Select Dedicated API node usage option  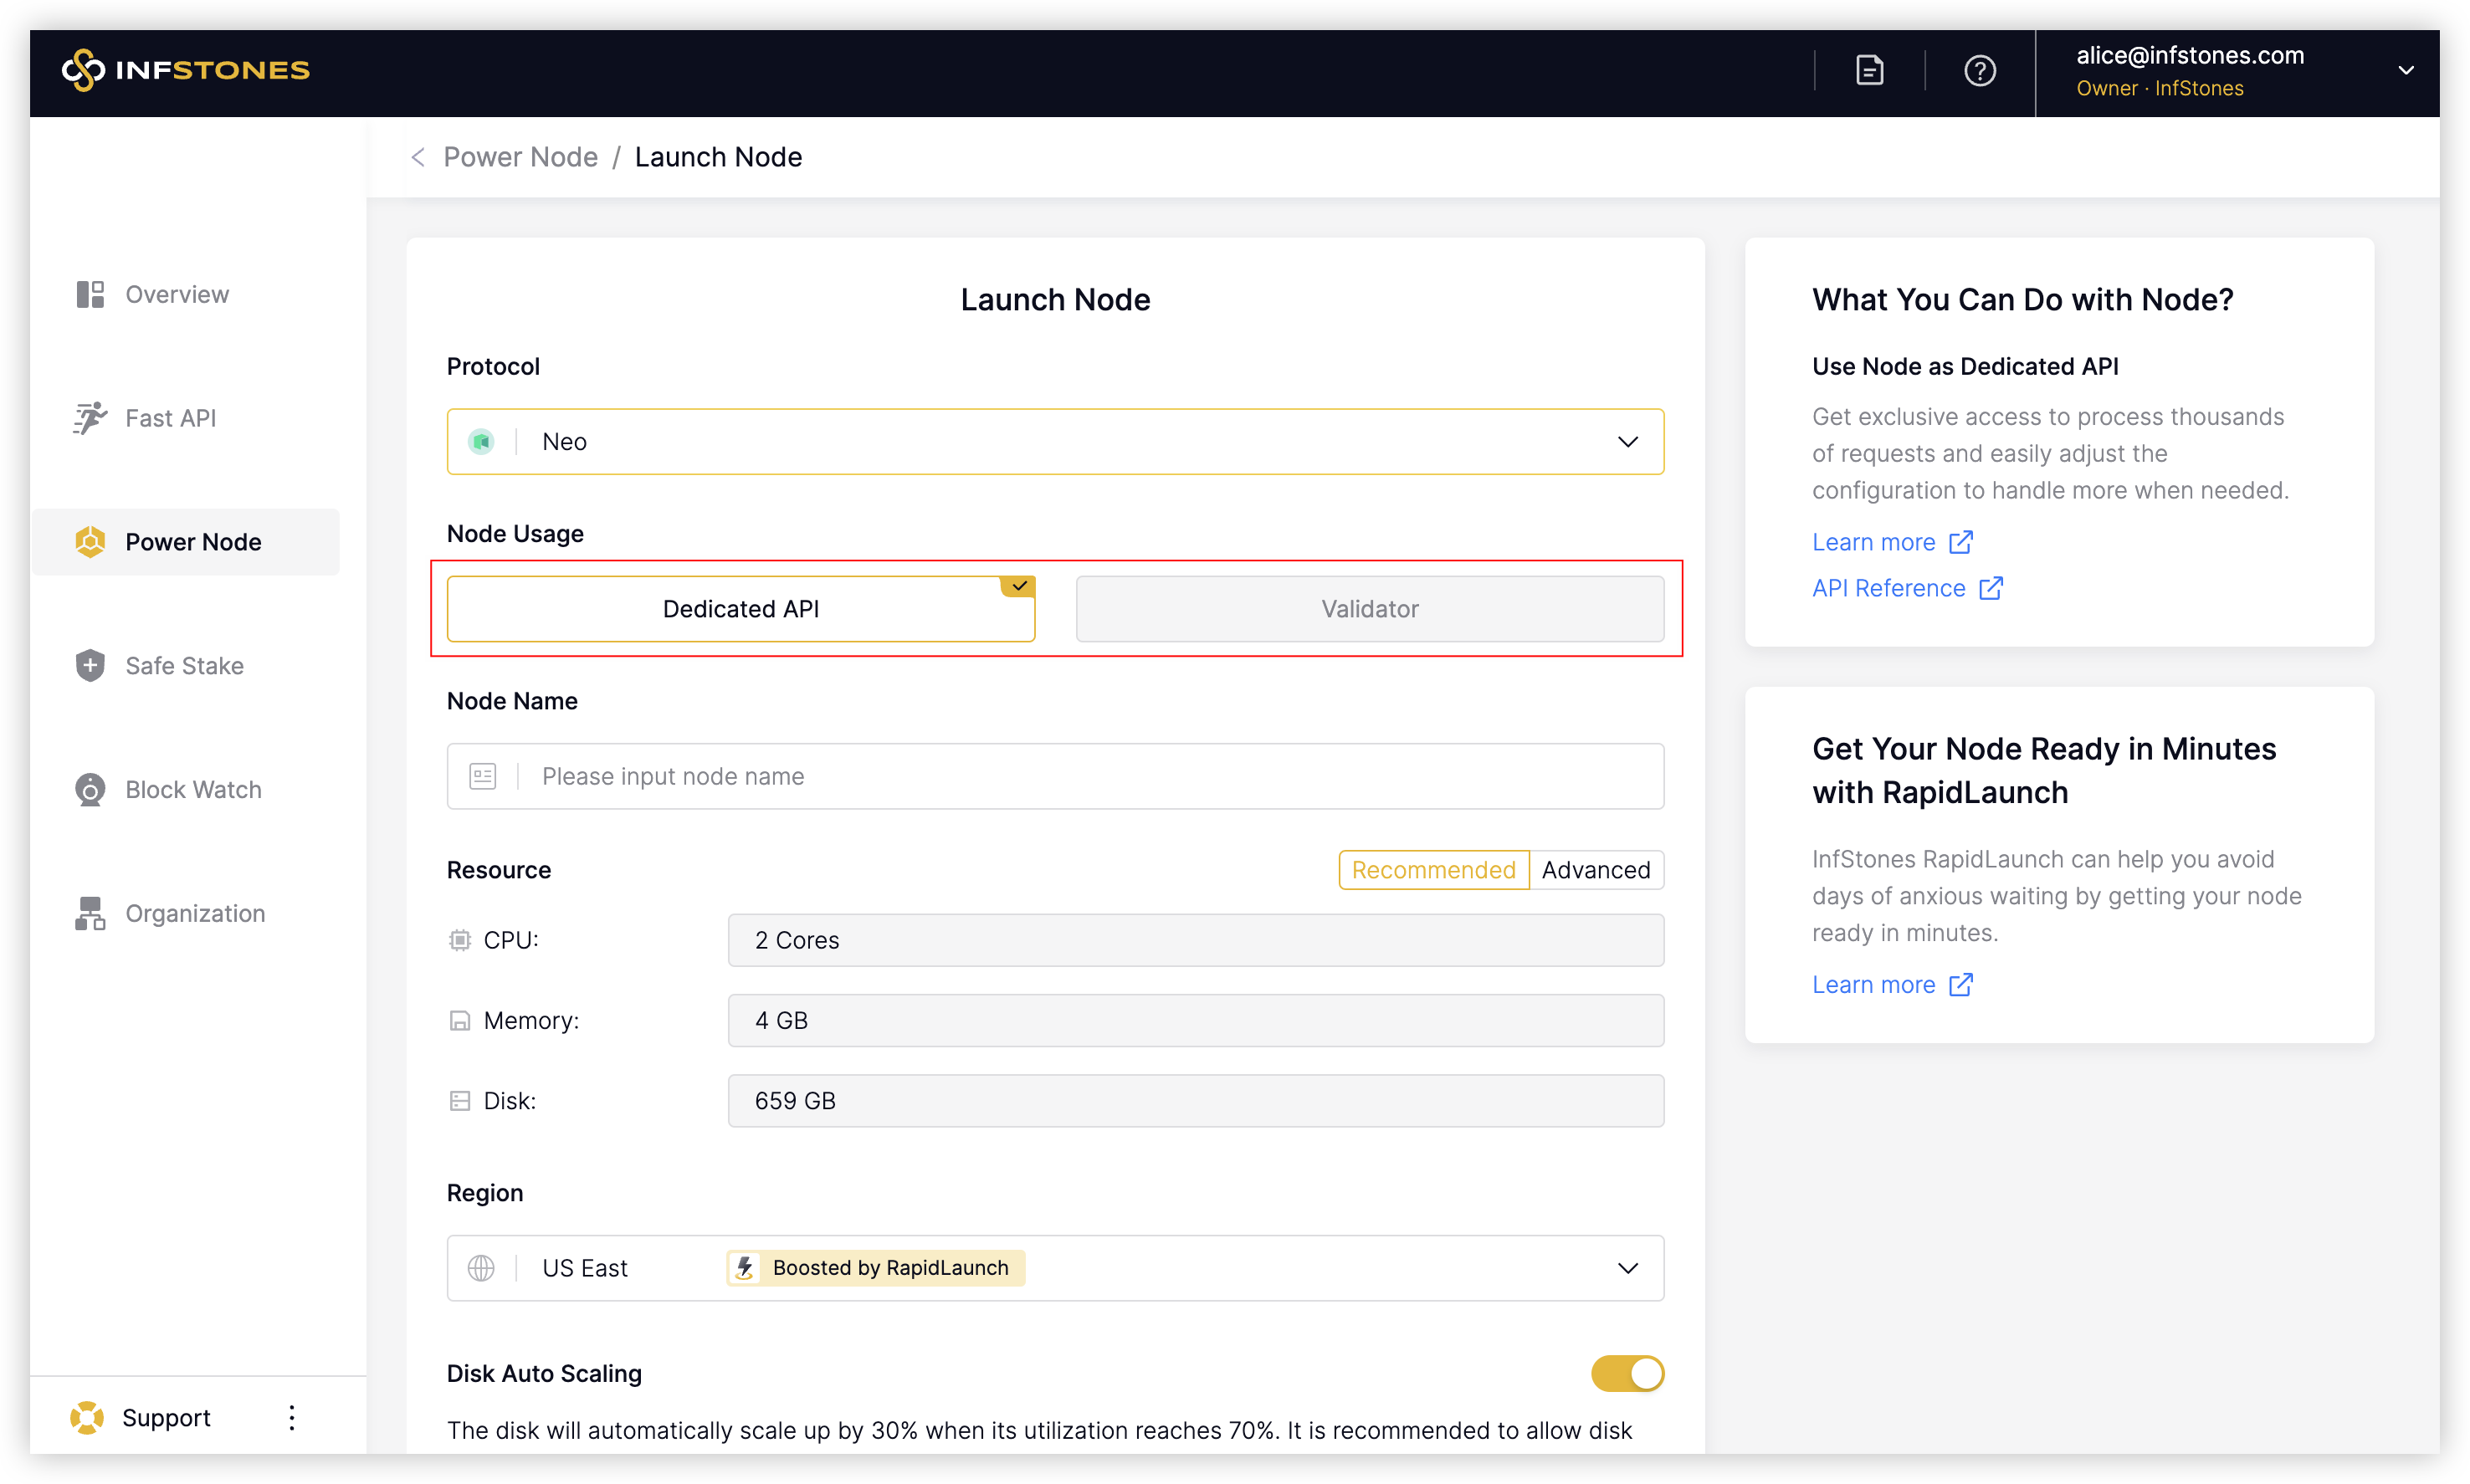point(740,609)
